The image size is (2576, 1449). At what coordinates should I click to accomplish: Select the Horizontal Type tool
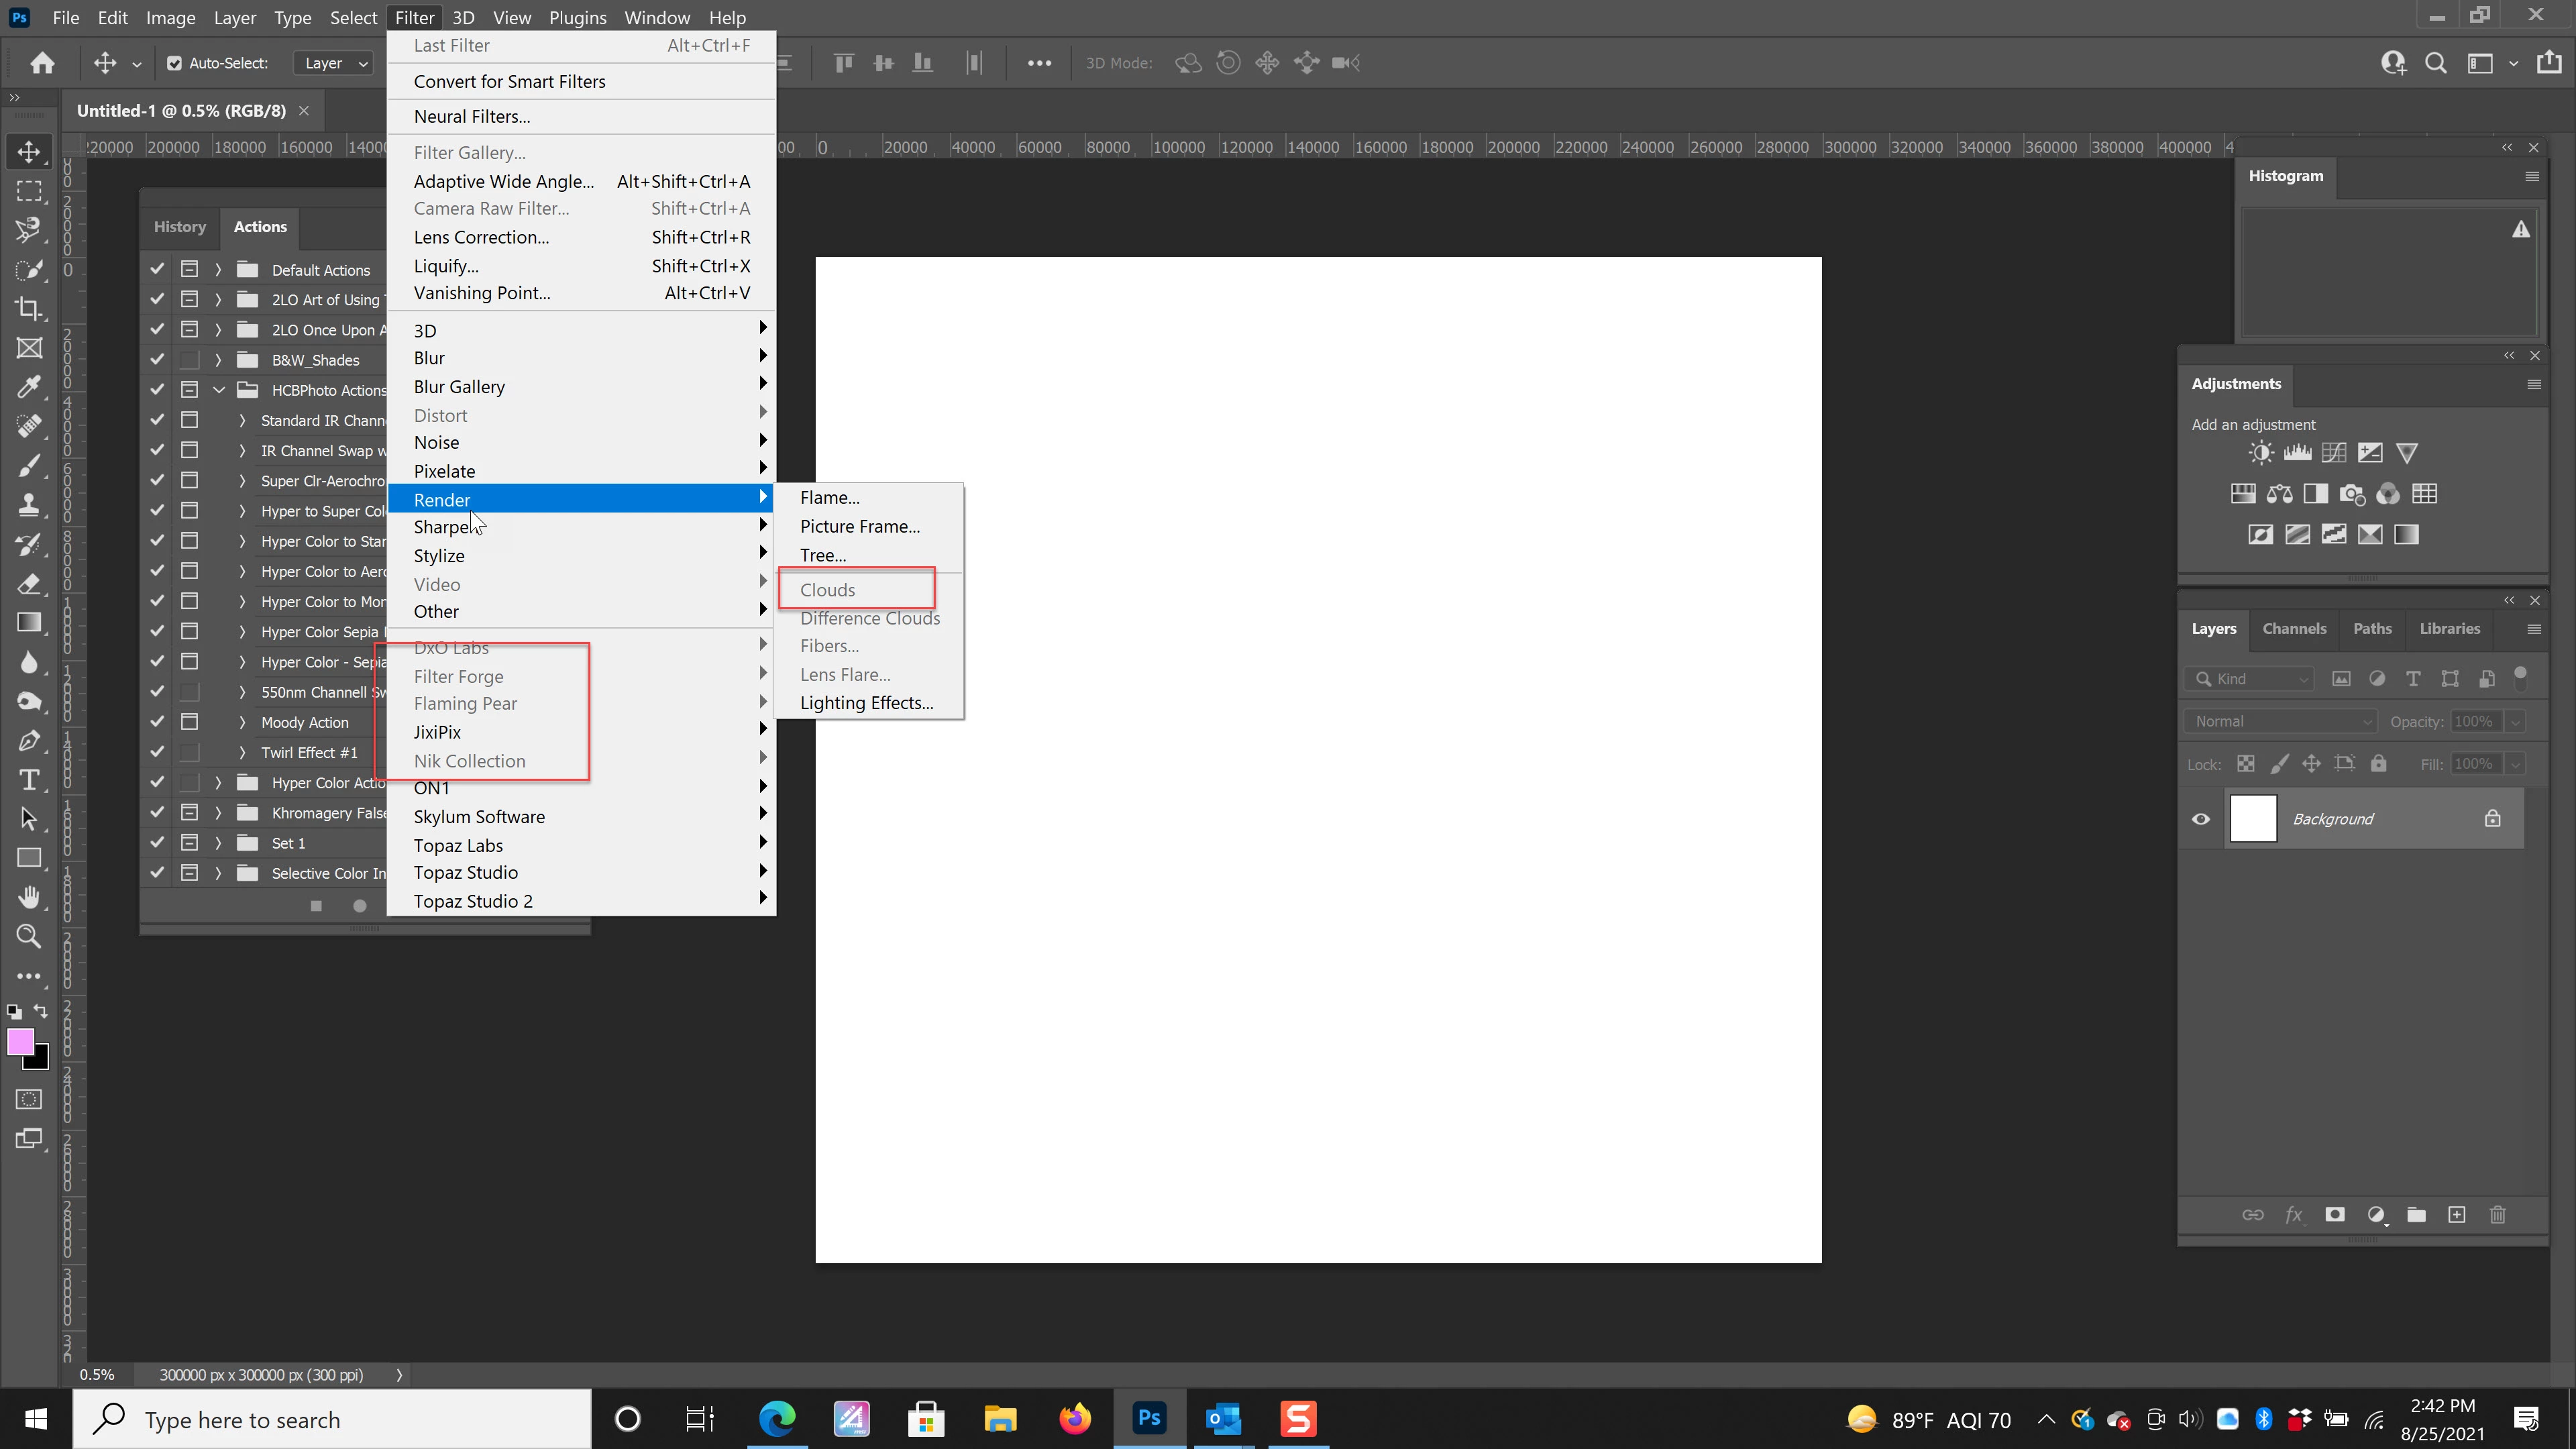click(x=29, y=780)
